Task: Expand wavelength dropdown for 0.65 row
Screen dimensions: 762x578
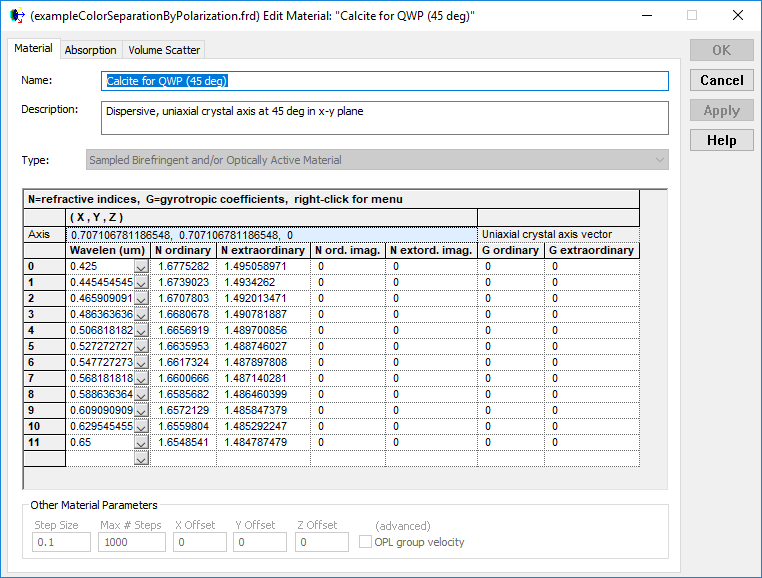Action: 141,442
